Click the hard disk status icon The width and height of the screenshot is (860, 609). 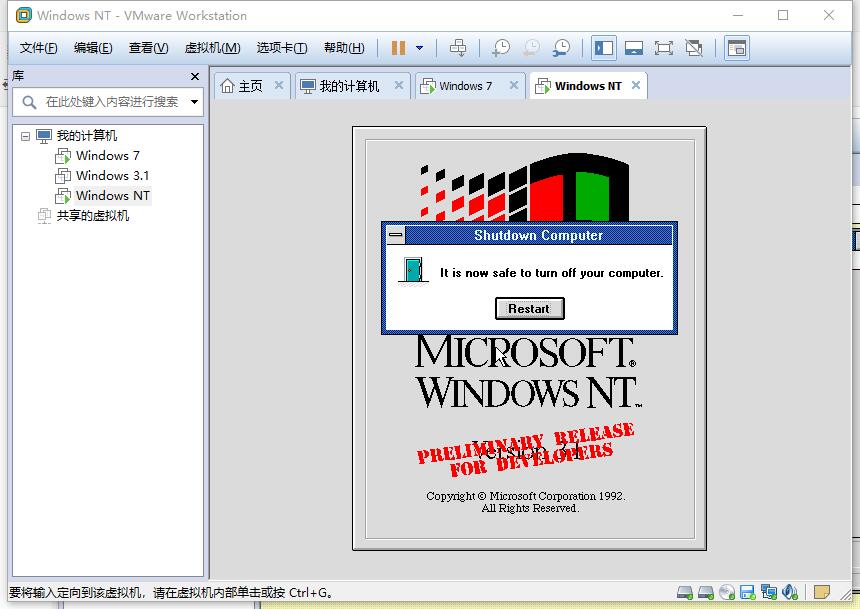[x=684, y=593]
